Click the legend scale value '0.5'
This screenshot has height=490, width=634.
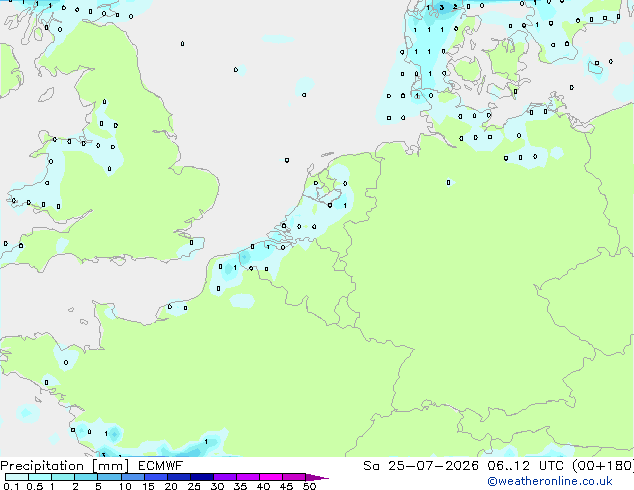pos(35,486)
